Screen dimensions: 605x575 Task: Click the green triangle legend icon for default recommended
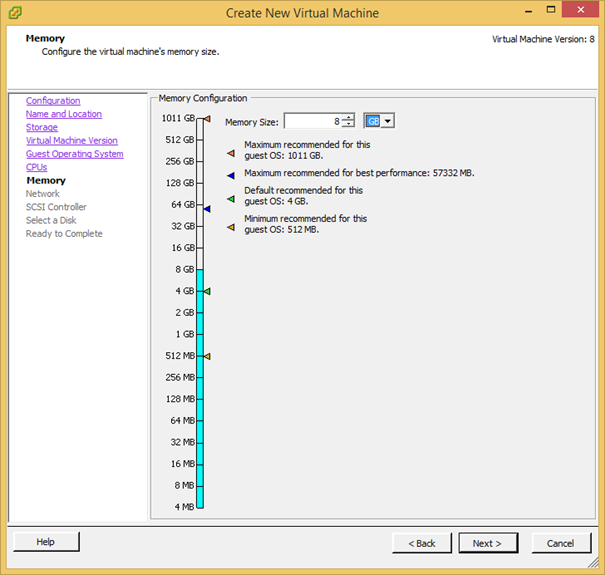pos(231,199)
